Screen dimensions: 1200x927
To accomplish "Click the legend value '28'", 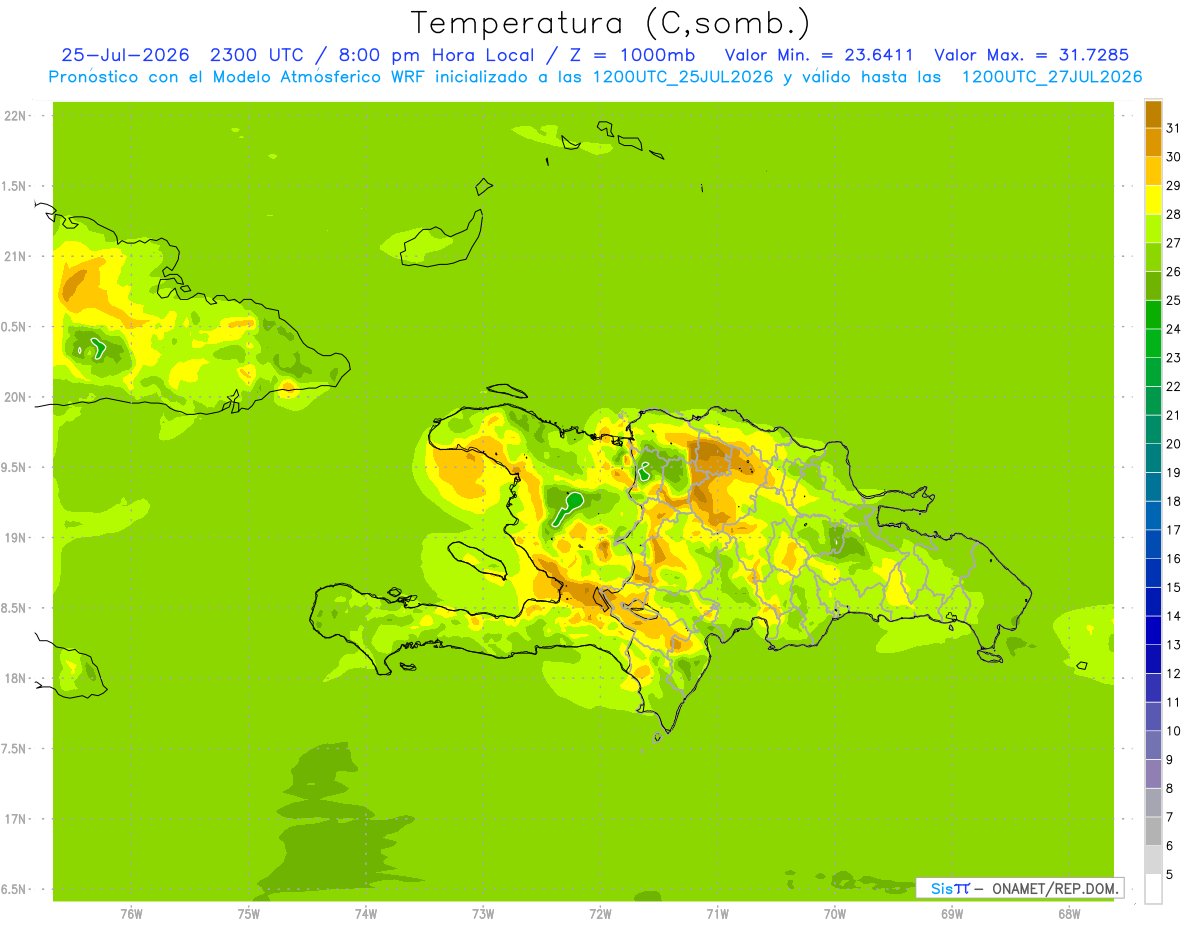I will pyautogui.click(x=1173, y=214).
